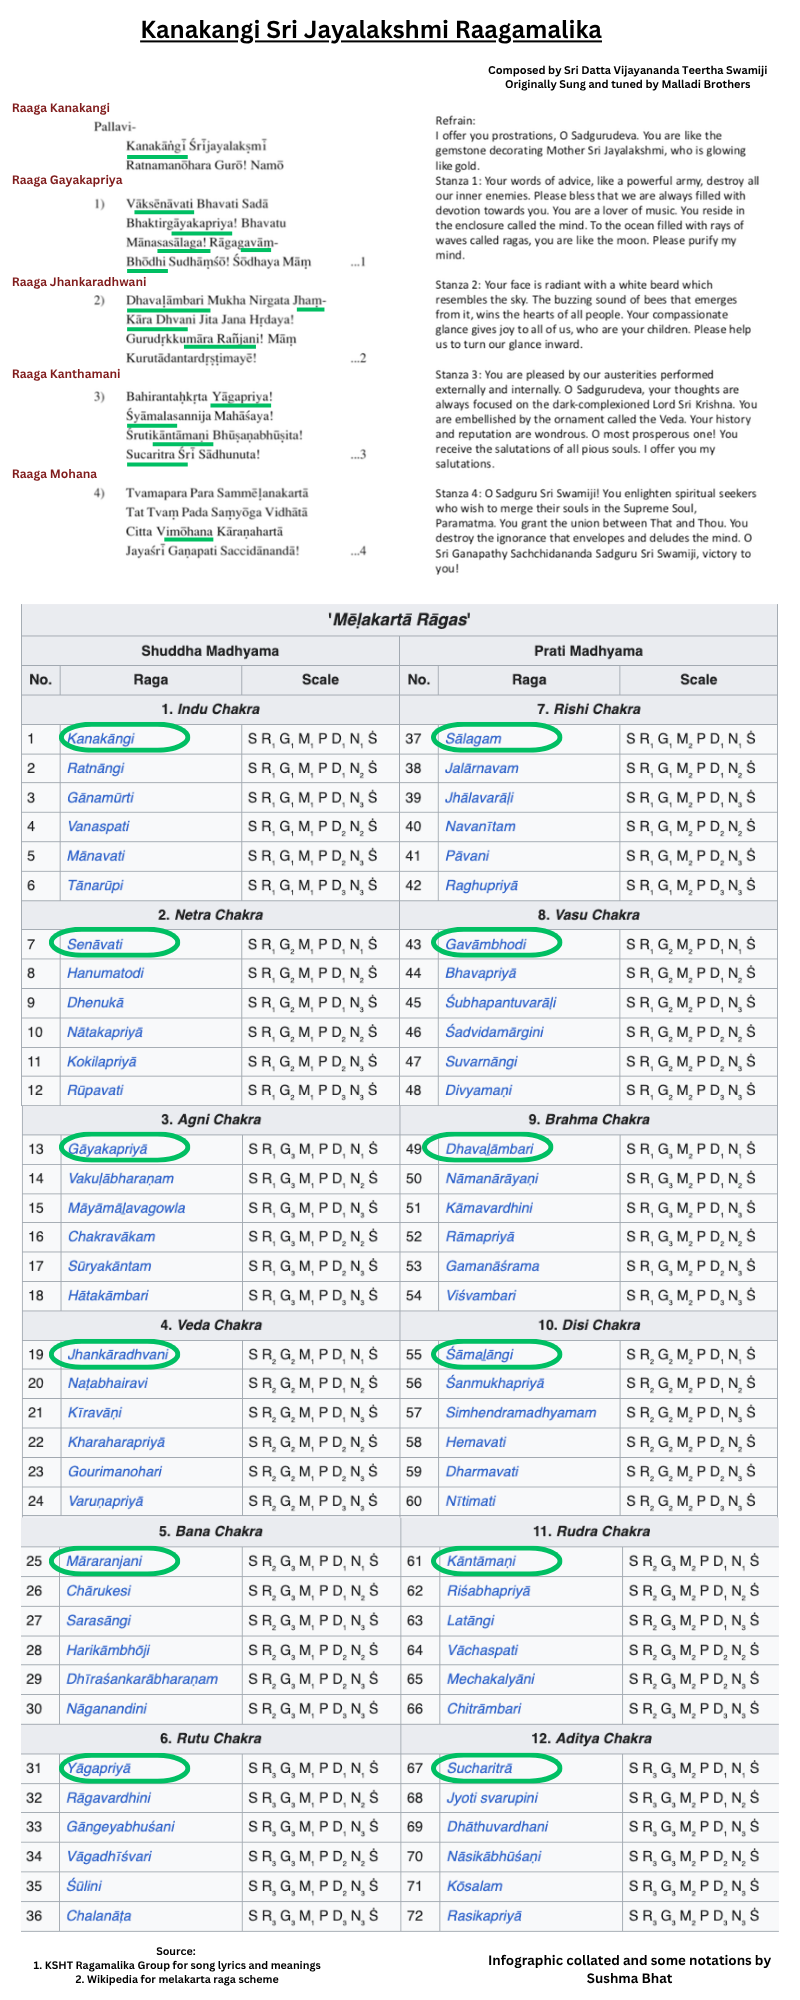The height and width of the screenshot is (2000, 800).
Task: Open the Kharaharapriyā raga link
Action: (116, 1443)
